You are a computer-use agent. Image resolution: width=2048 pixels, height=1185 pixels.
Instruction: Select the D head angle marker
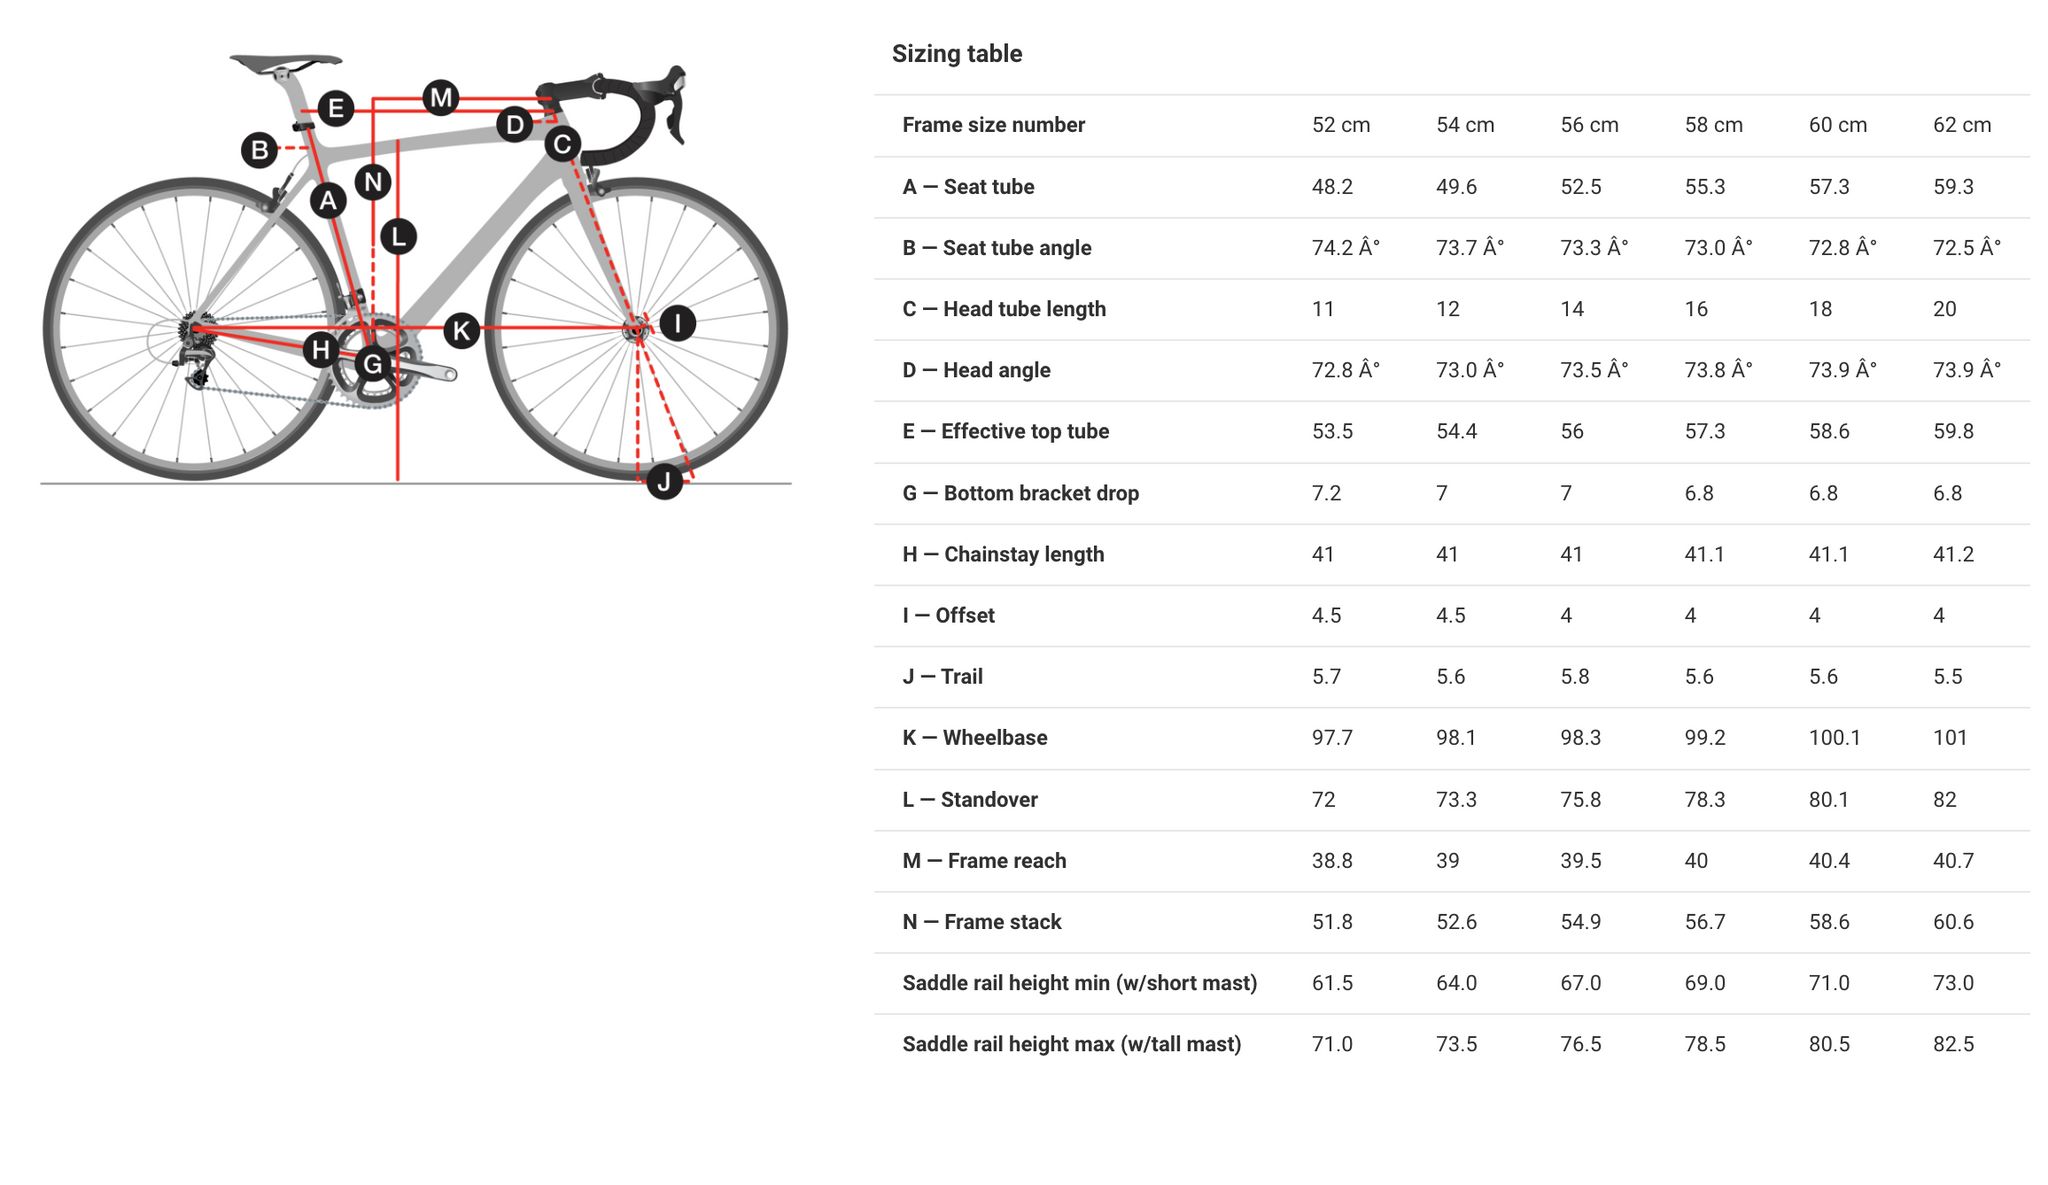click(515, 124)
